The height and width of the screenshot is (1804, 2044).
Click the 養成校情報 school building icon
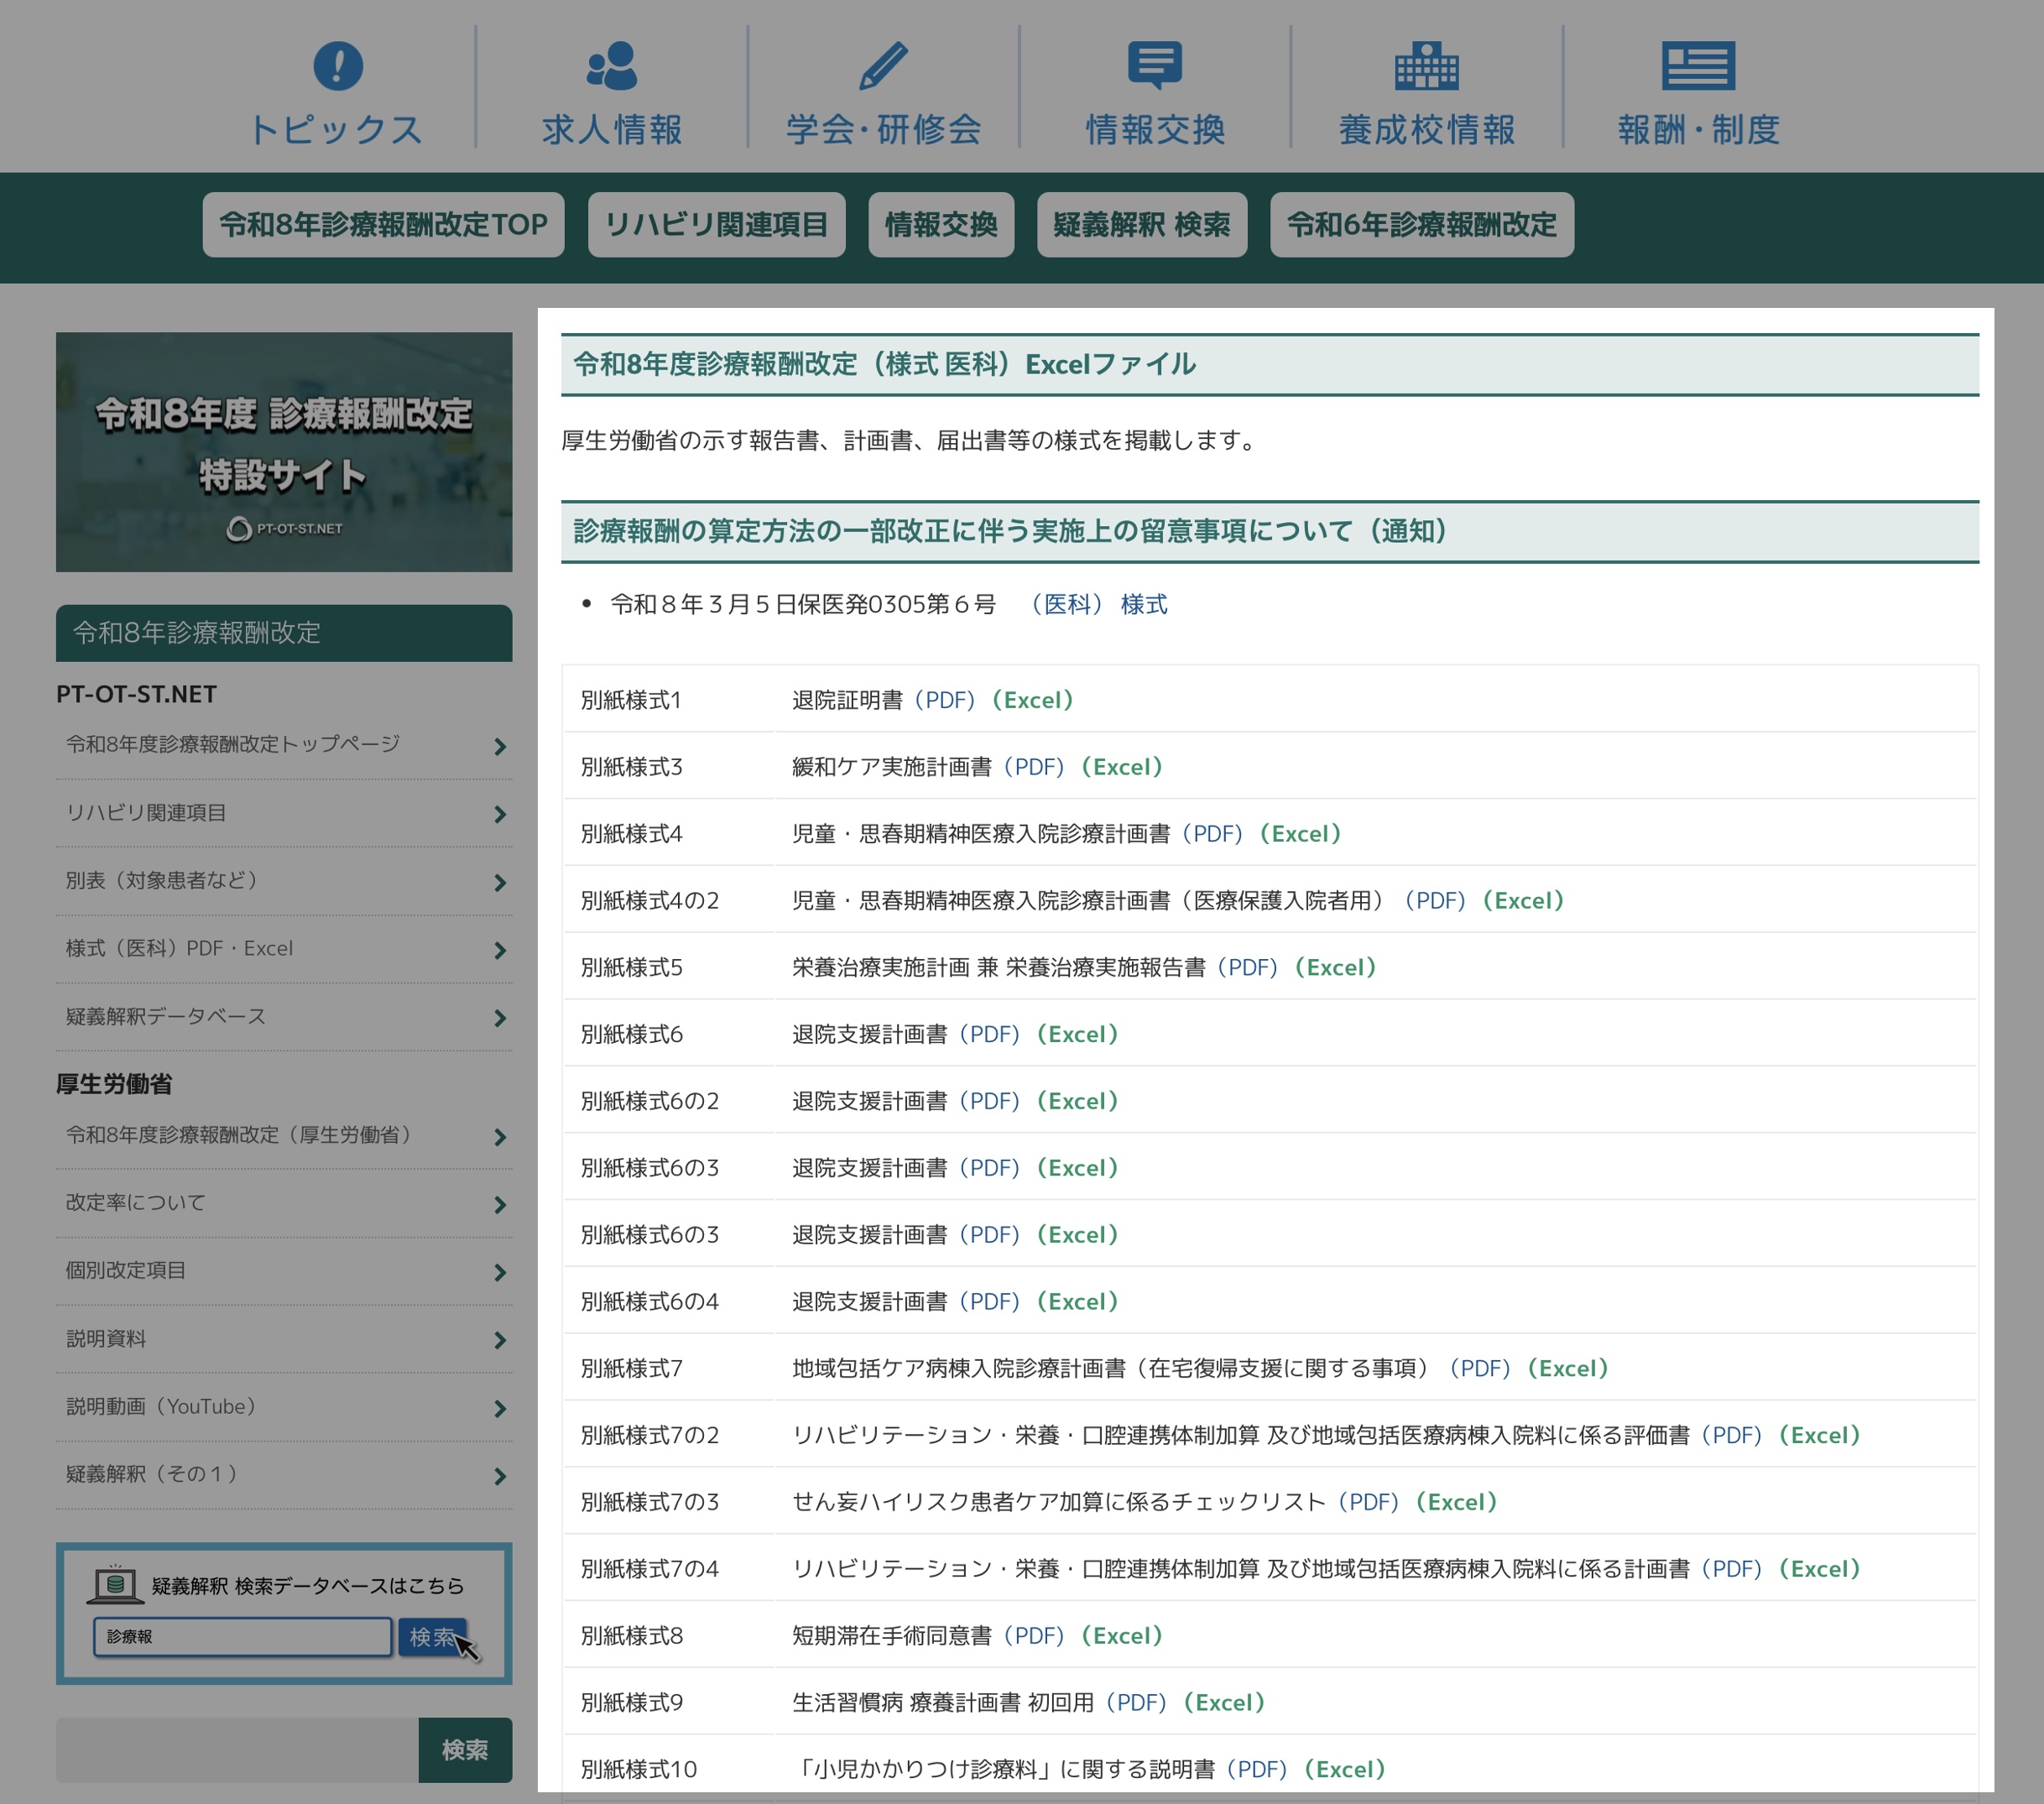1426,66
